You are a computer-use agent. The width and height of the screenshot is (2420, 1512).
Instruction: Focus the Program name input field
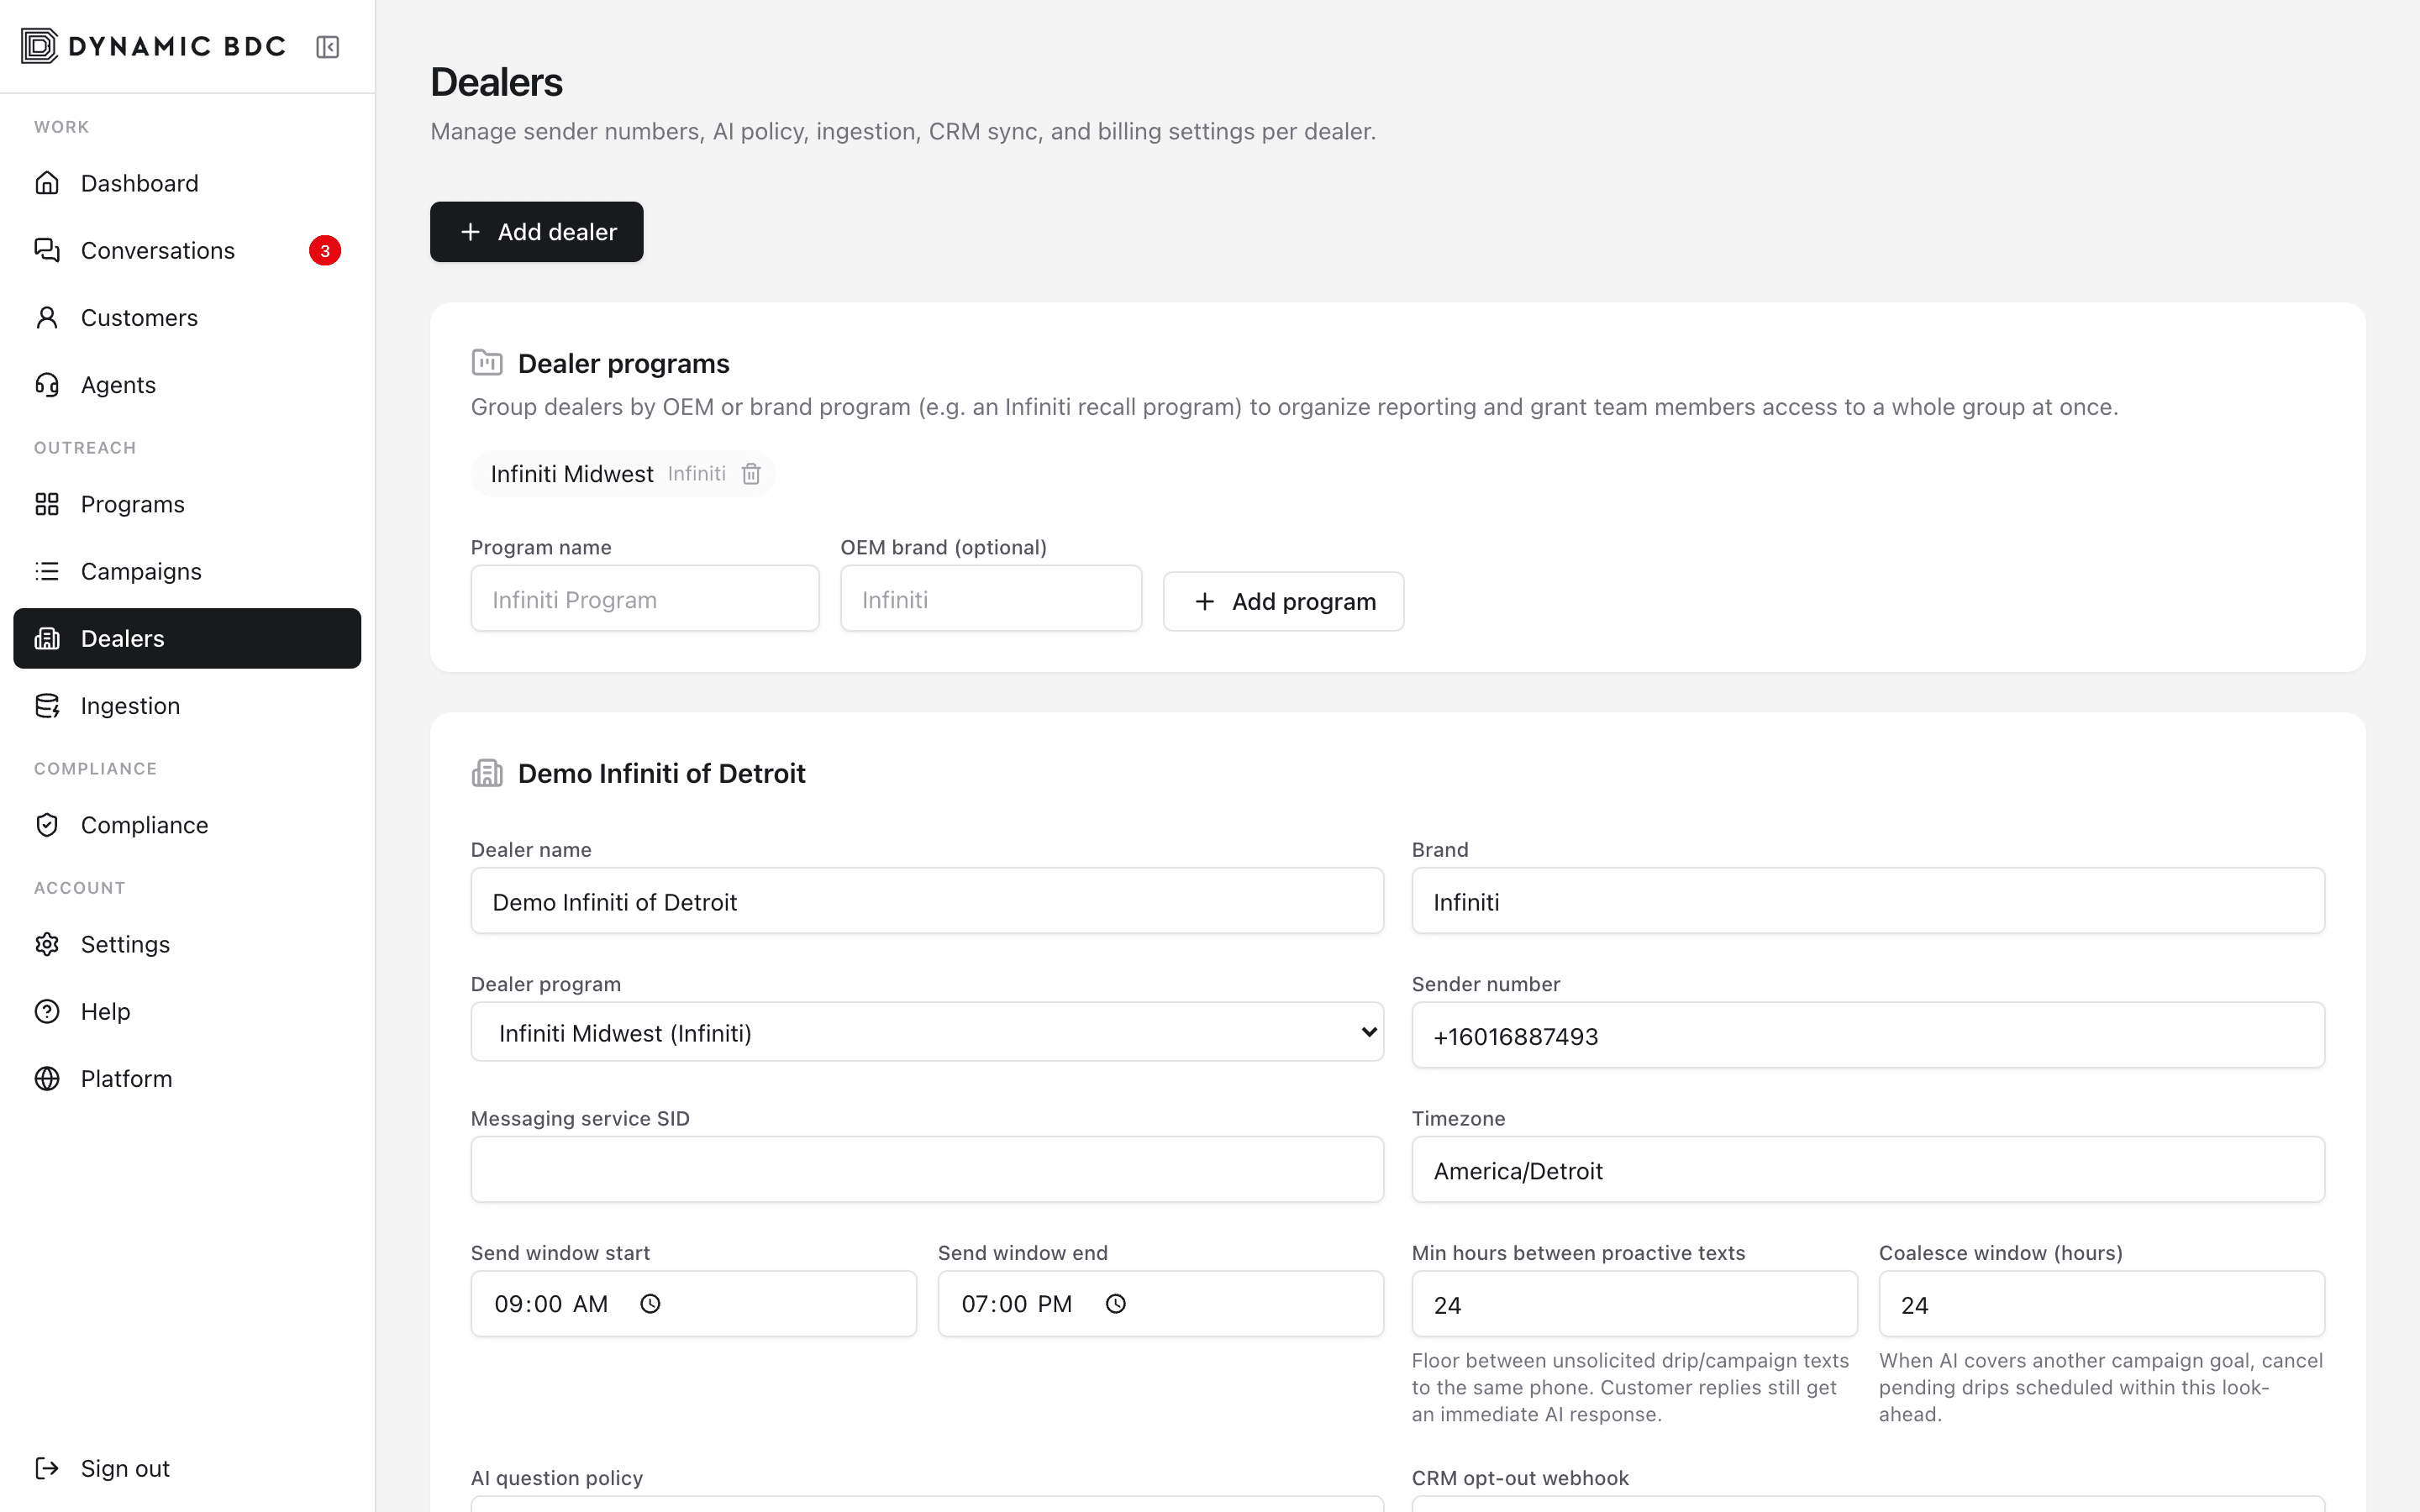point(645,599)
